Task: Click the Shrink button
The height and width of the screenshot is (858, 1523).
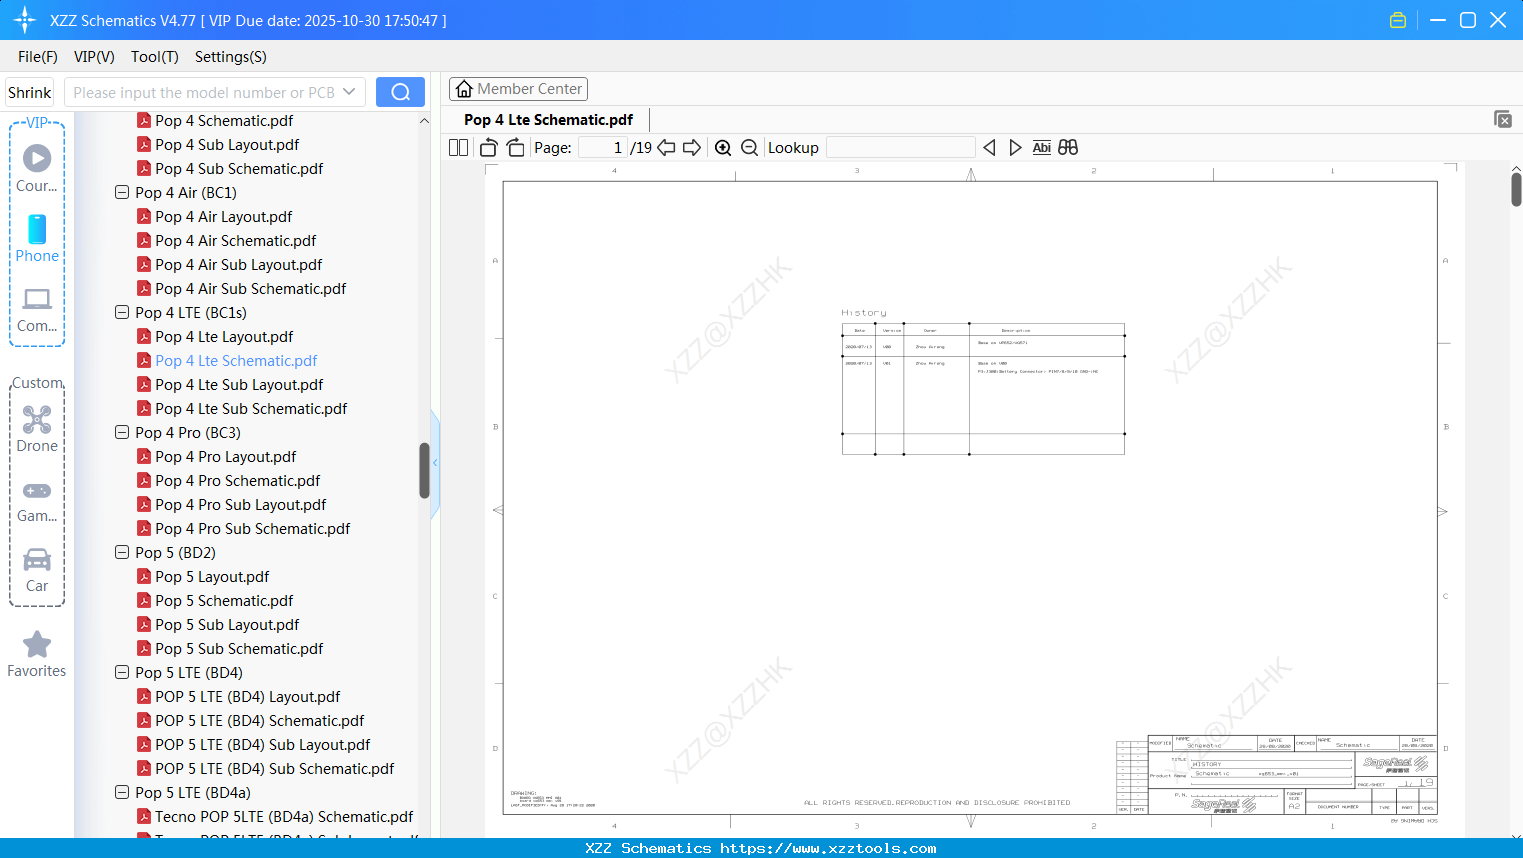Action: coord(29,91)
